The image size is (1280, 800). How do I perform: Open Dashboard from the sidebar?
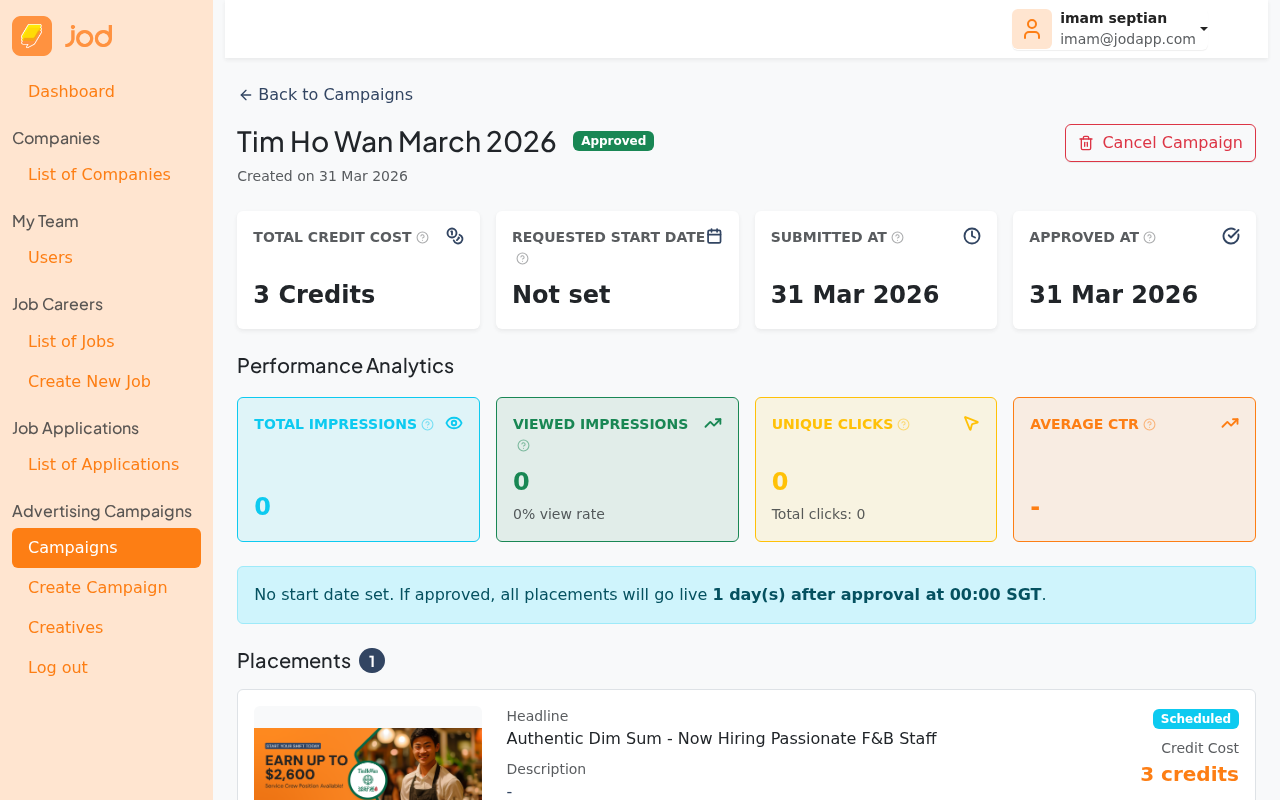point(71,91)
